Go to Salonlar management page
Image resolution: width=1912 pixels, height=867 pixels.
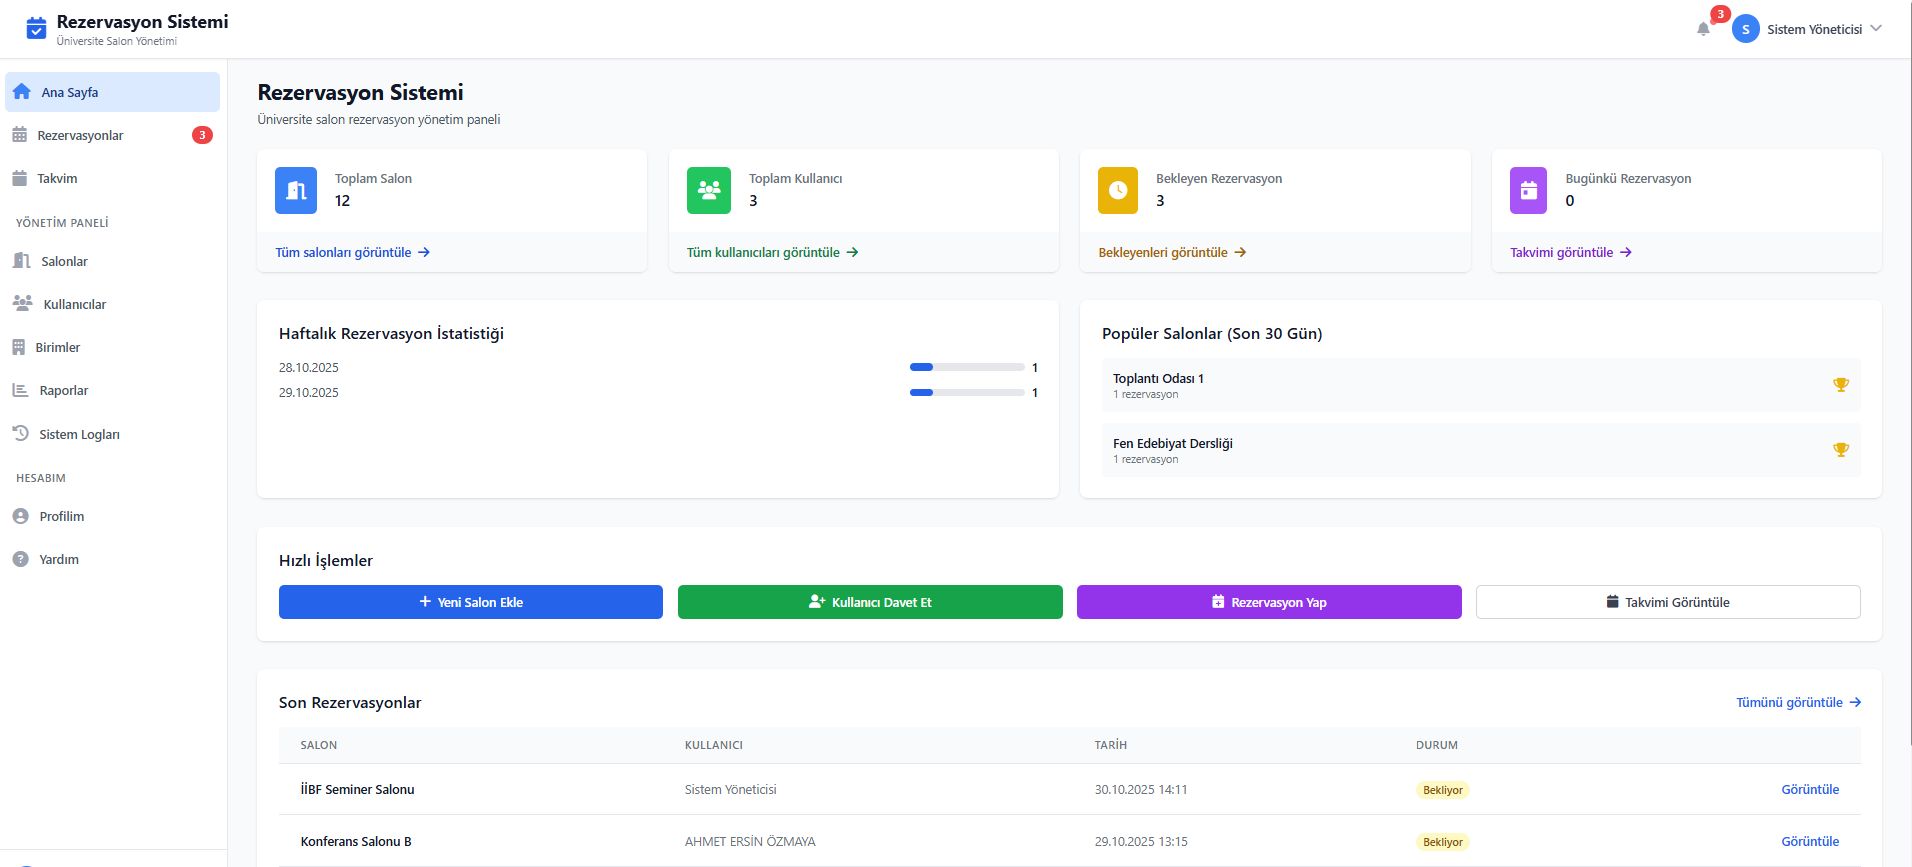click(x=112, y=261)
